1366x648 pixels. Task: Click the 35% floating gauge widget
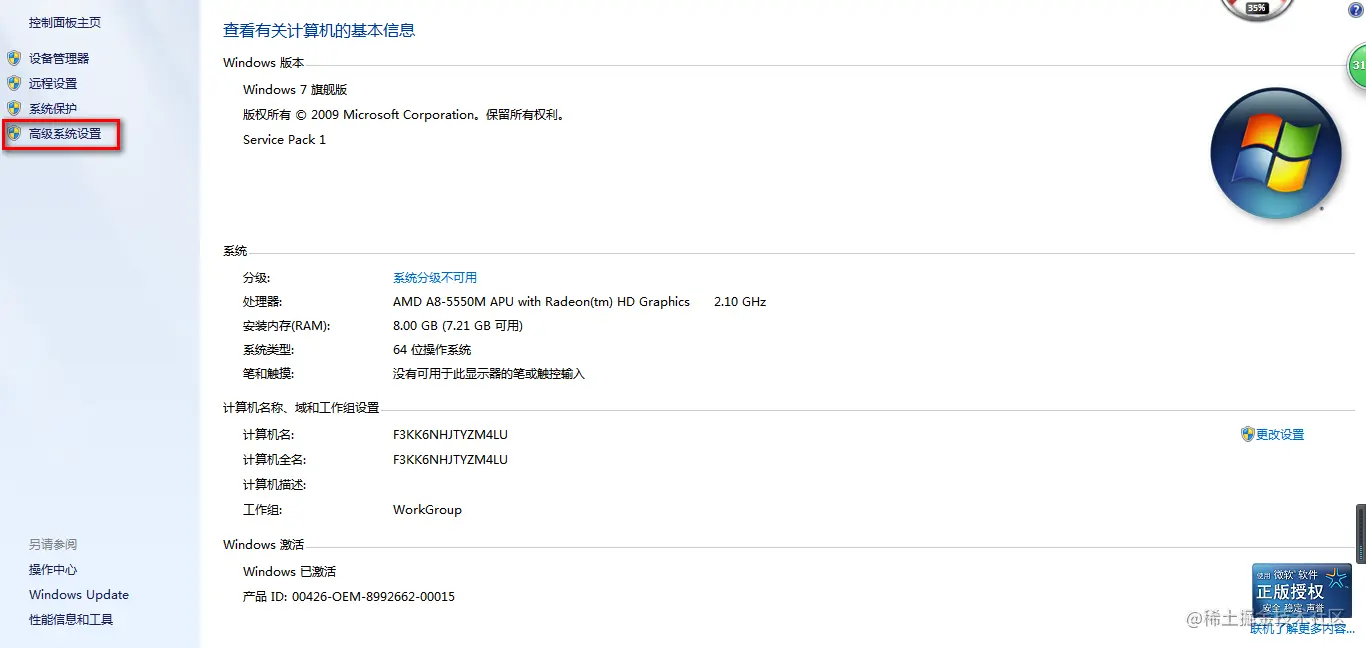click(1257, 8)
